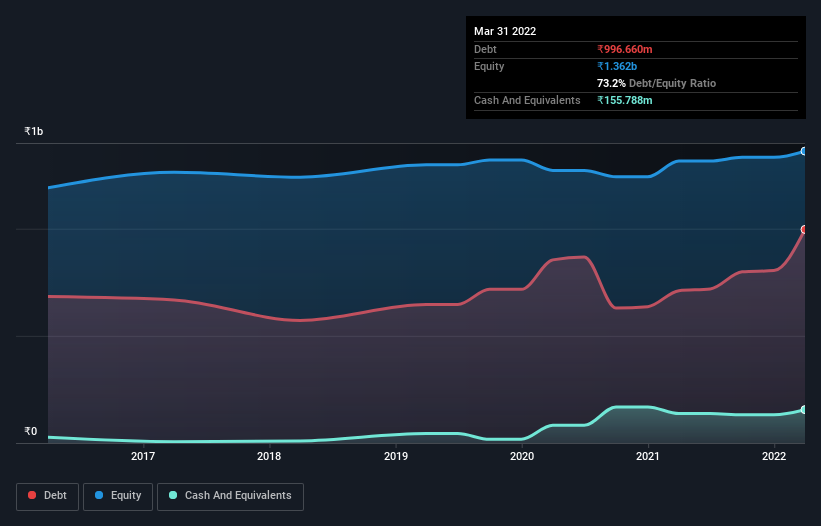Click the red Debt endpoint marker
This screenshot has width=821, height=526.
click(804, 229)
